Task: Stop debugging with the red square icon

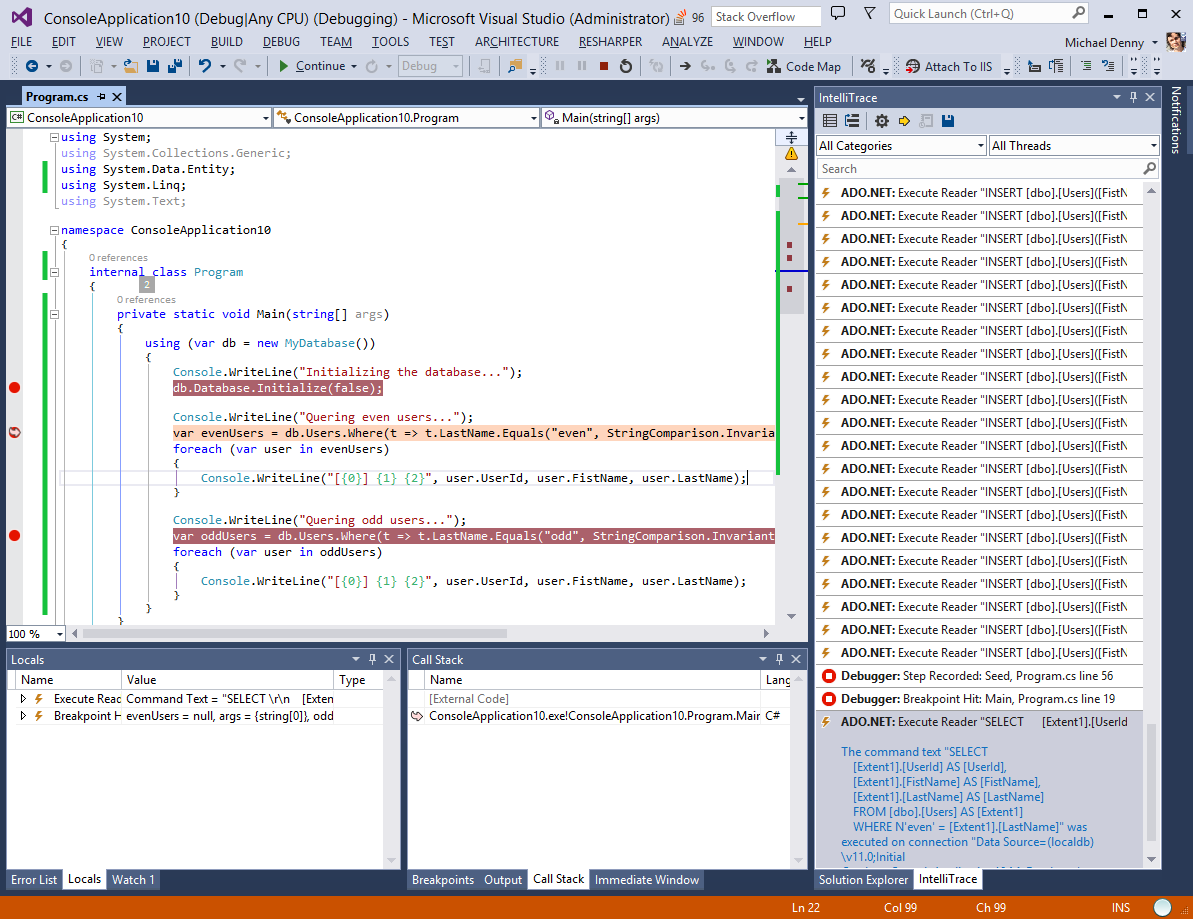Action: pos(603,66)
